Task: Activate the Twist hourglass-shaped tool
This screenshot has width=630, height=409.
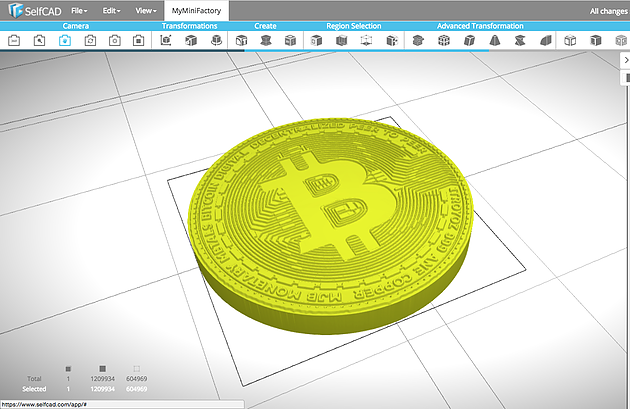Action: [520, 40]
